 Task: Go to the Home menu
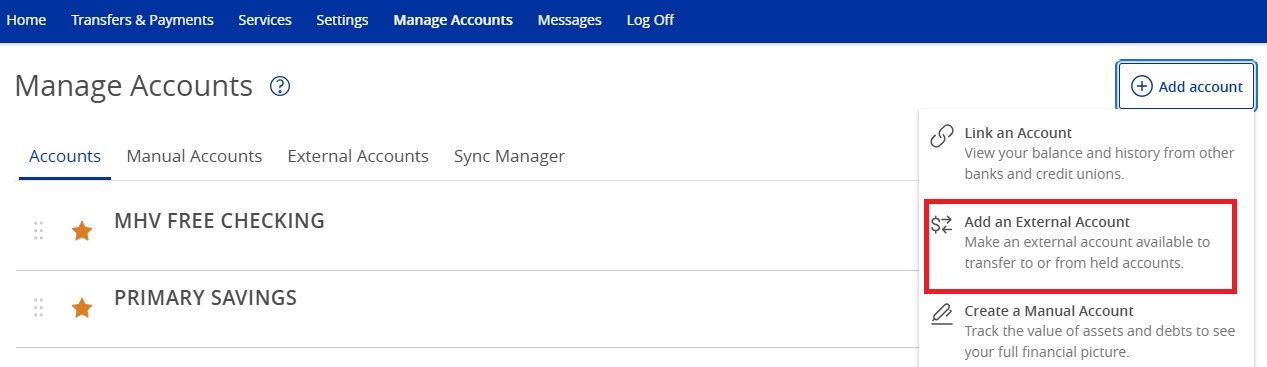click(x=27, y=20)
